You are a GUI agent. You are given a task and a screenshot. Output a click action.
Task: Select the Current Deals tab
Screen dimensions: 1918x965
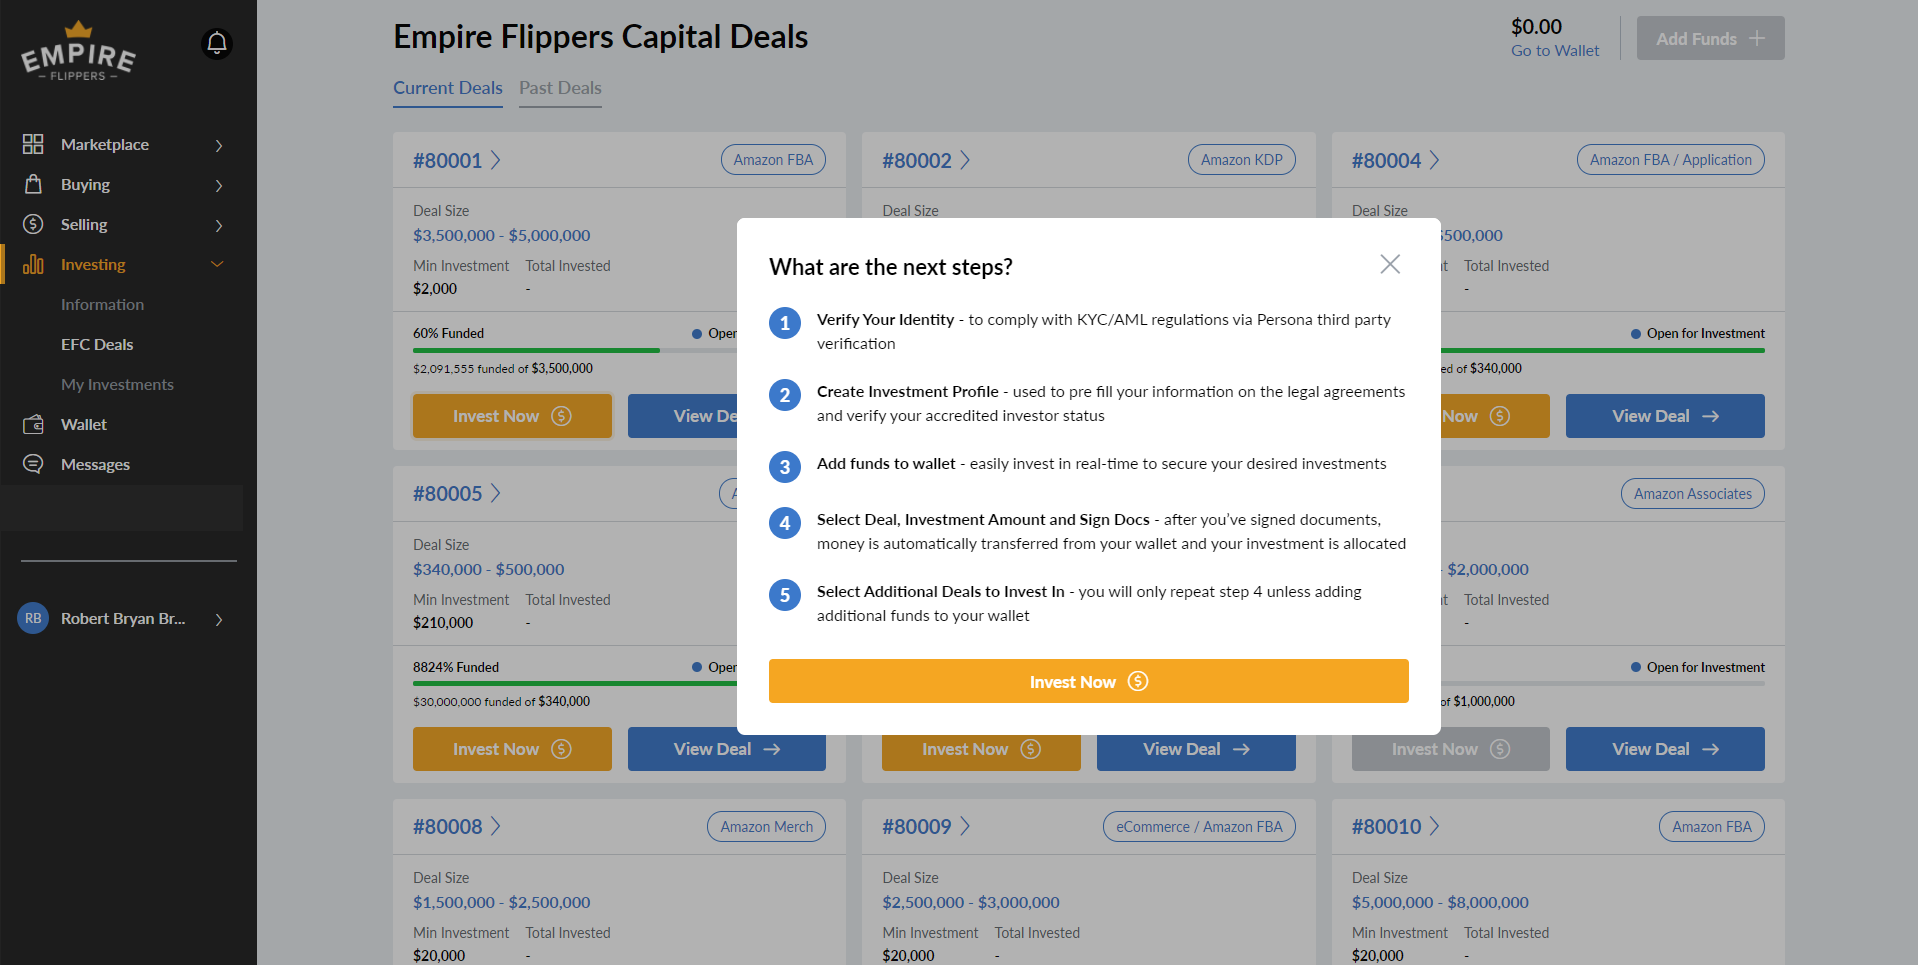click(448, 88)
